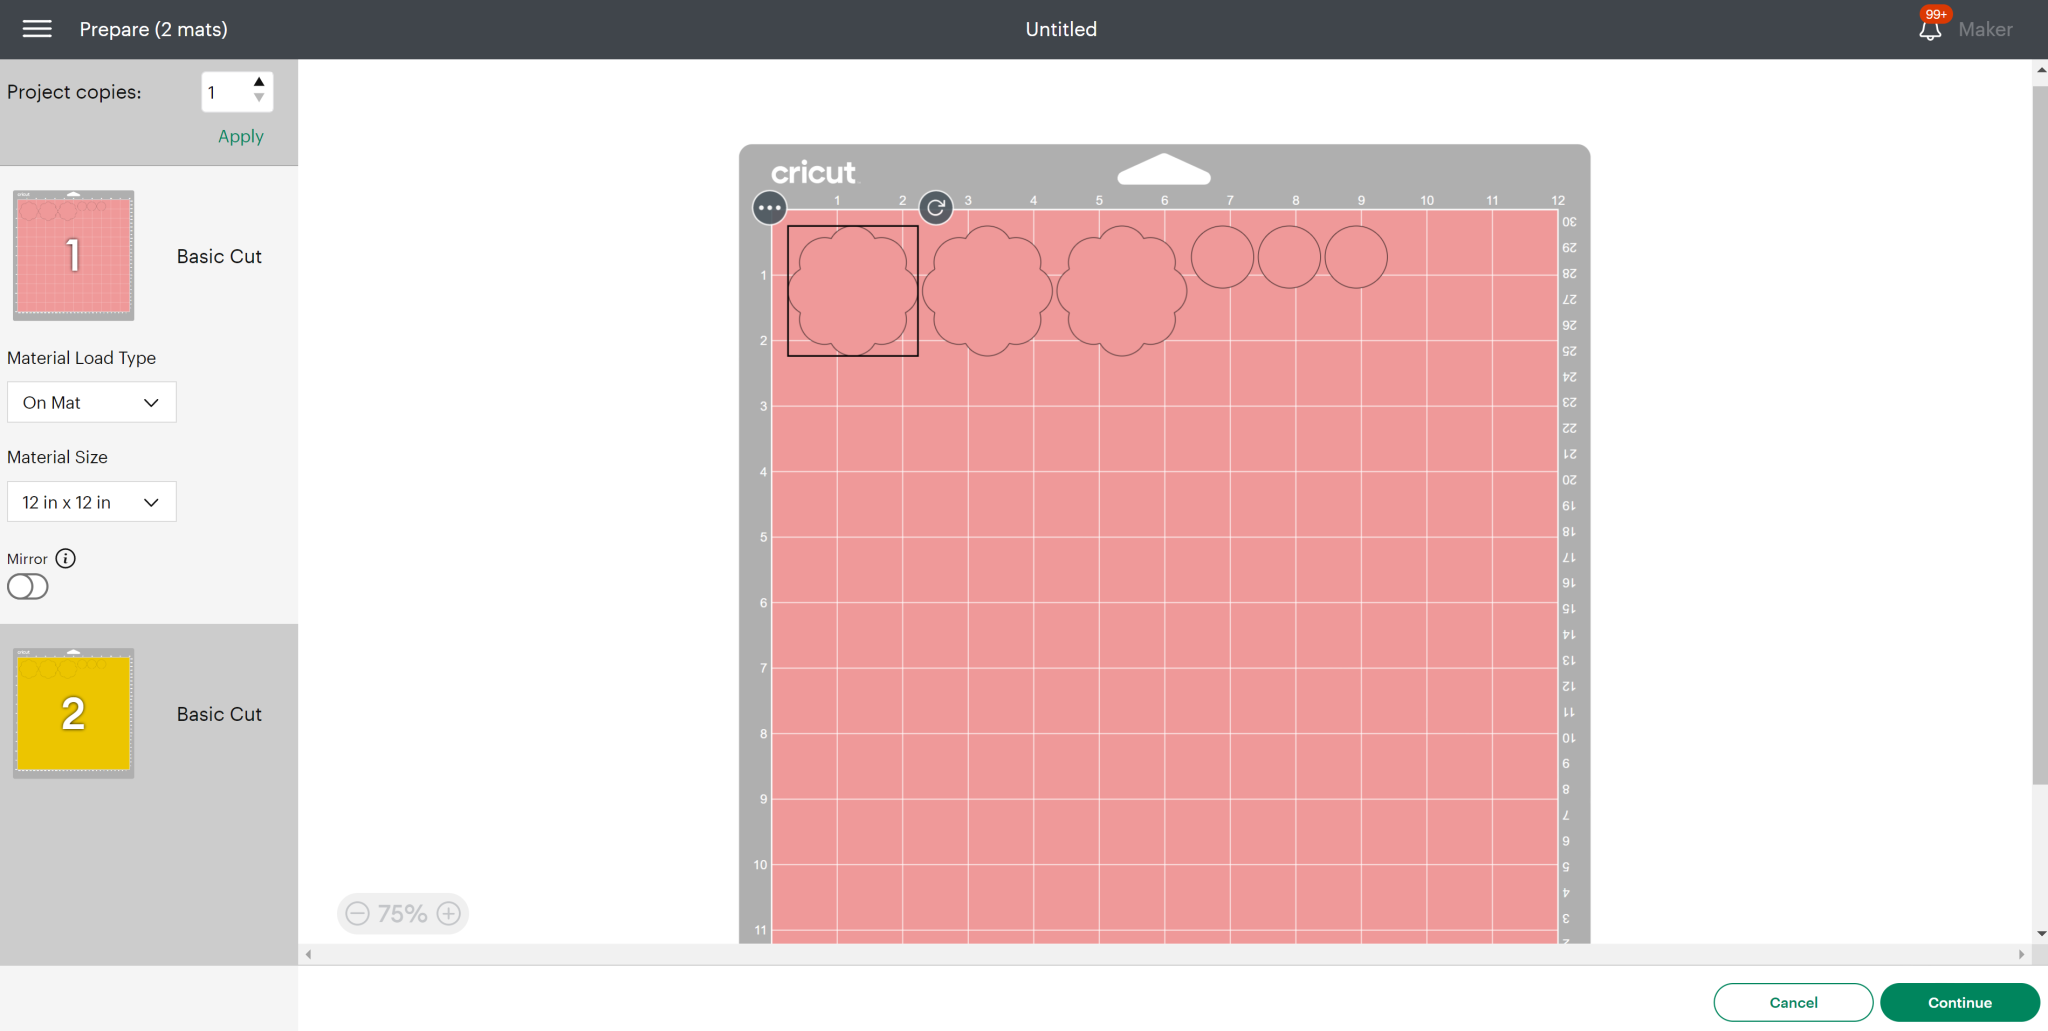
Task: Select the second scalloped shape on mat
Action: [987, 291]
